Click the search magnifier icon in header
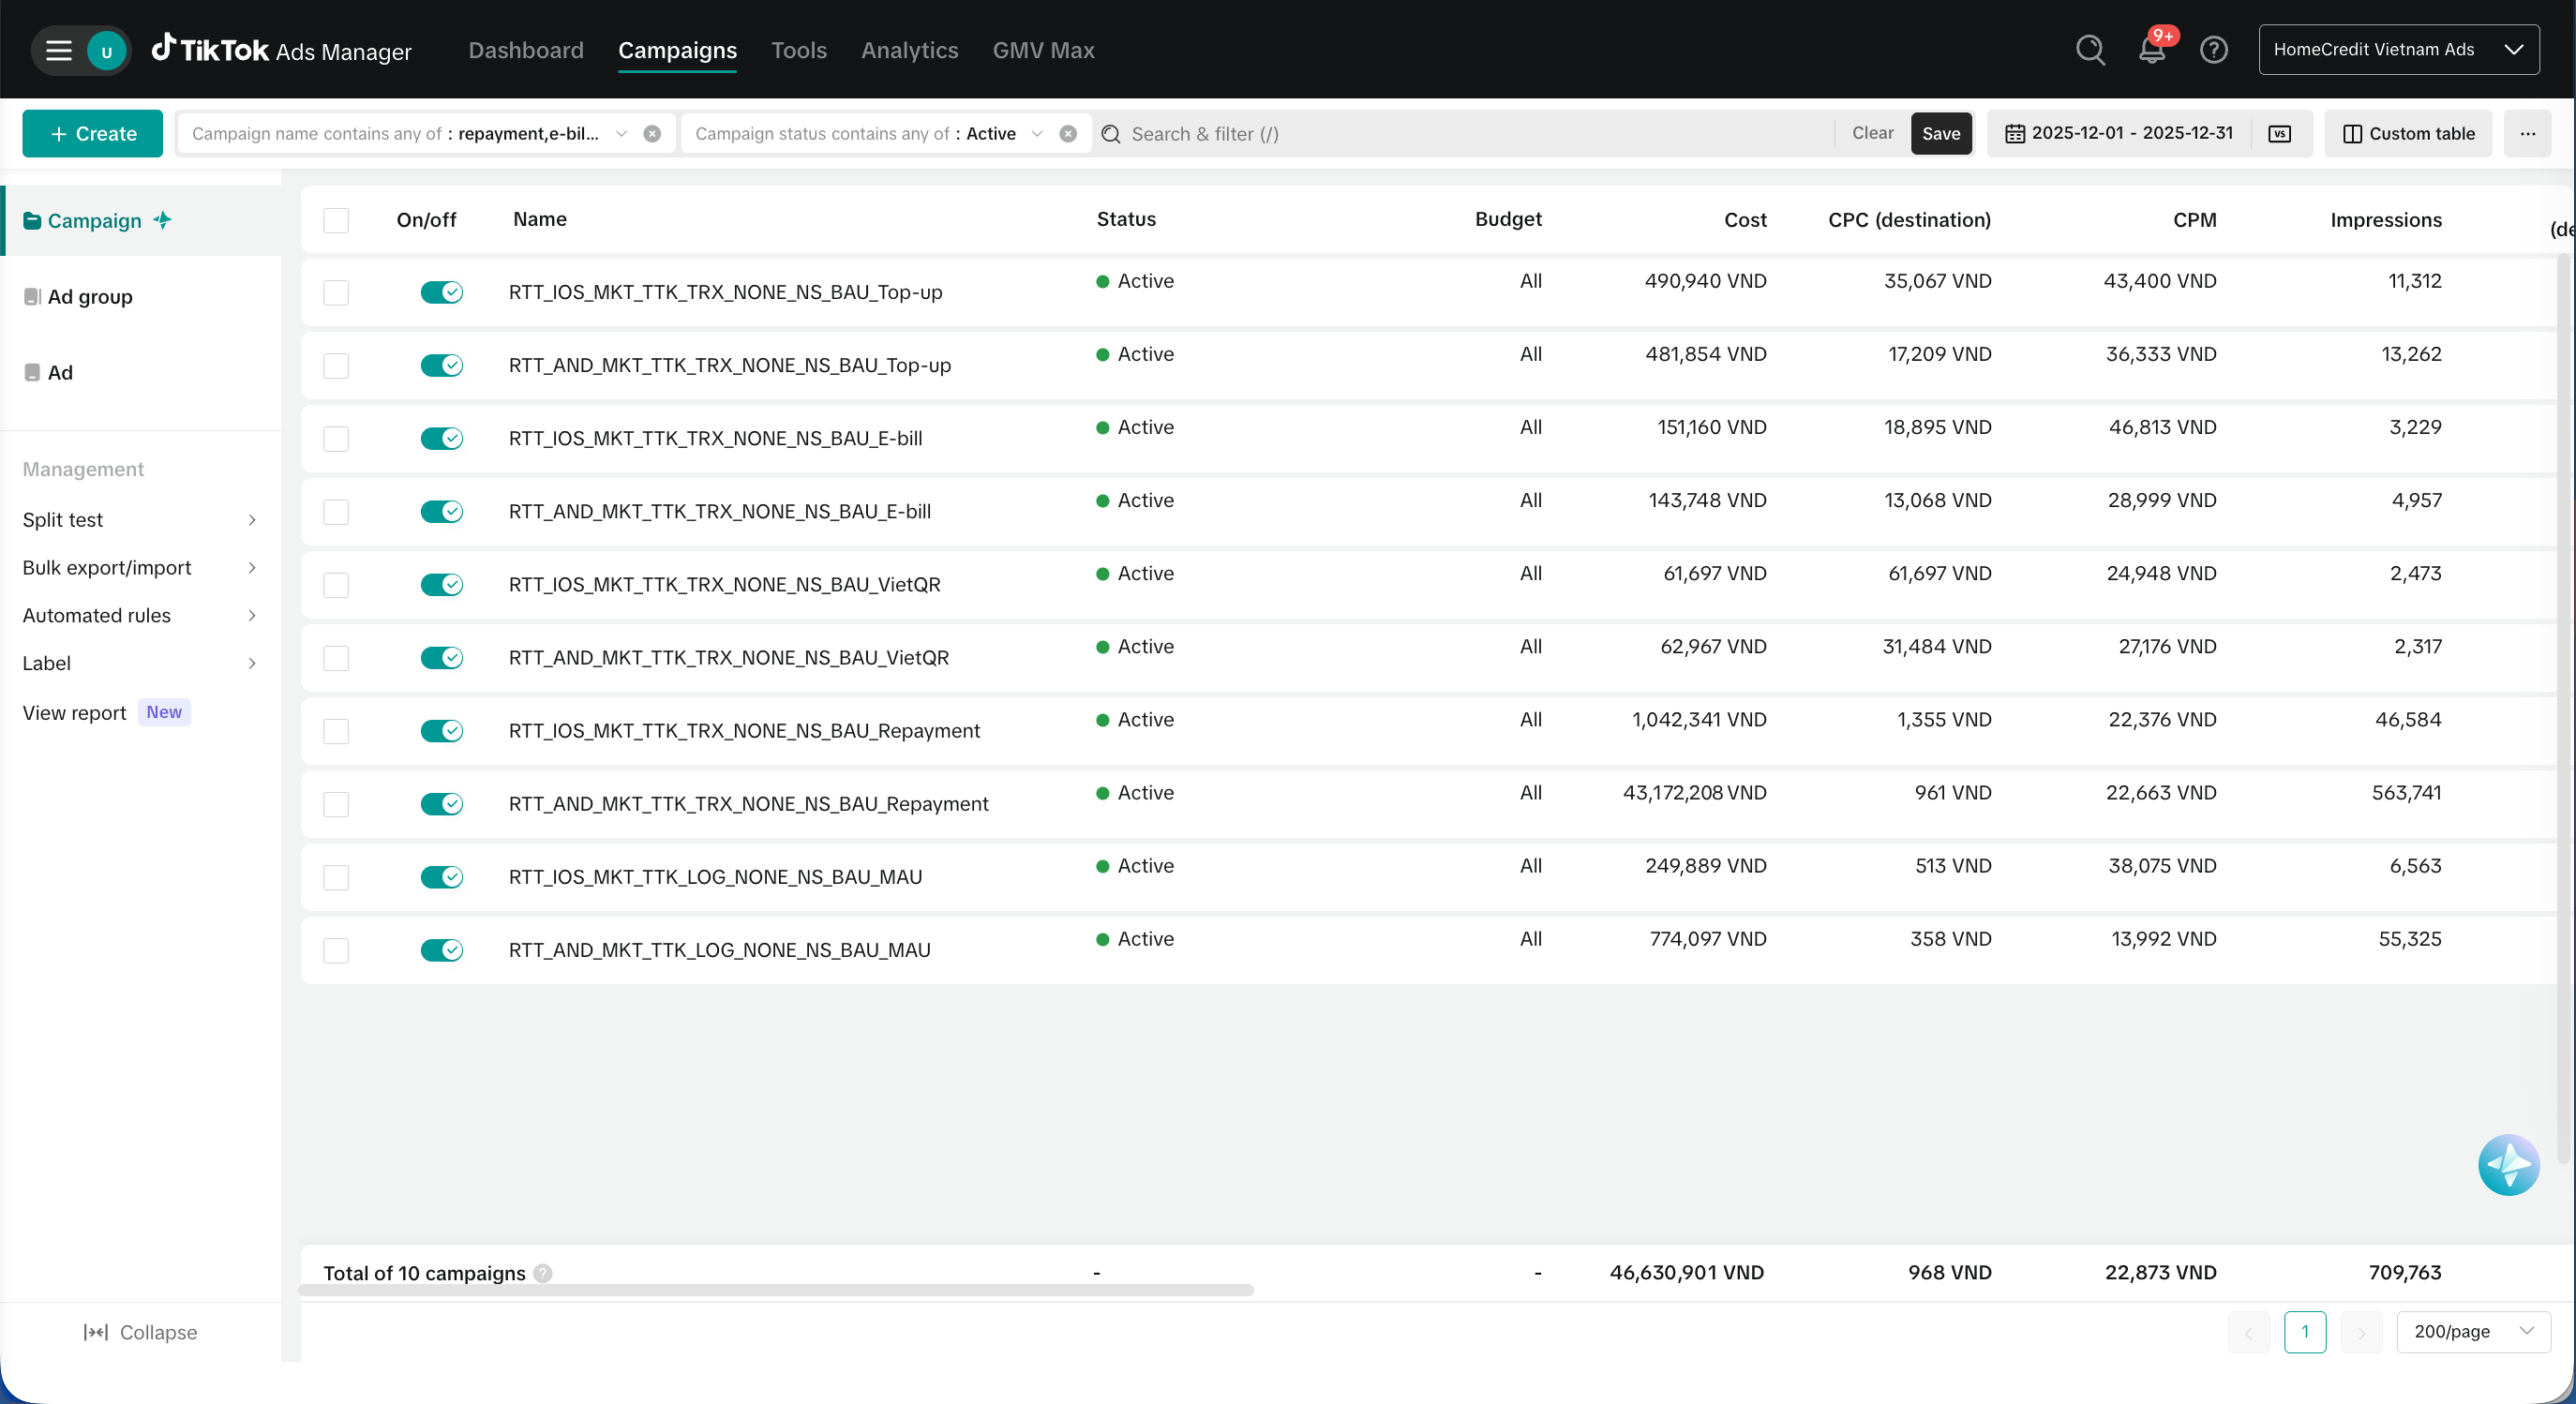2576x1404 pixels. [2090, 50]
